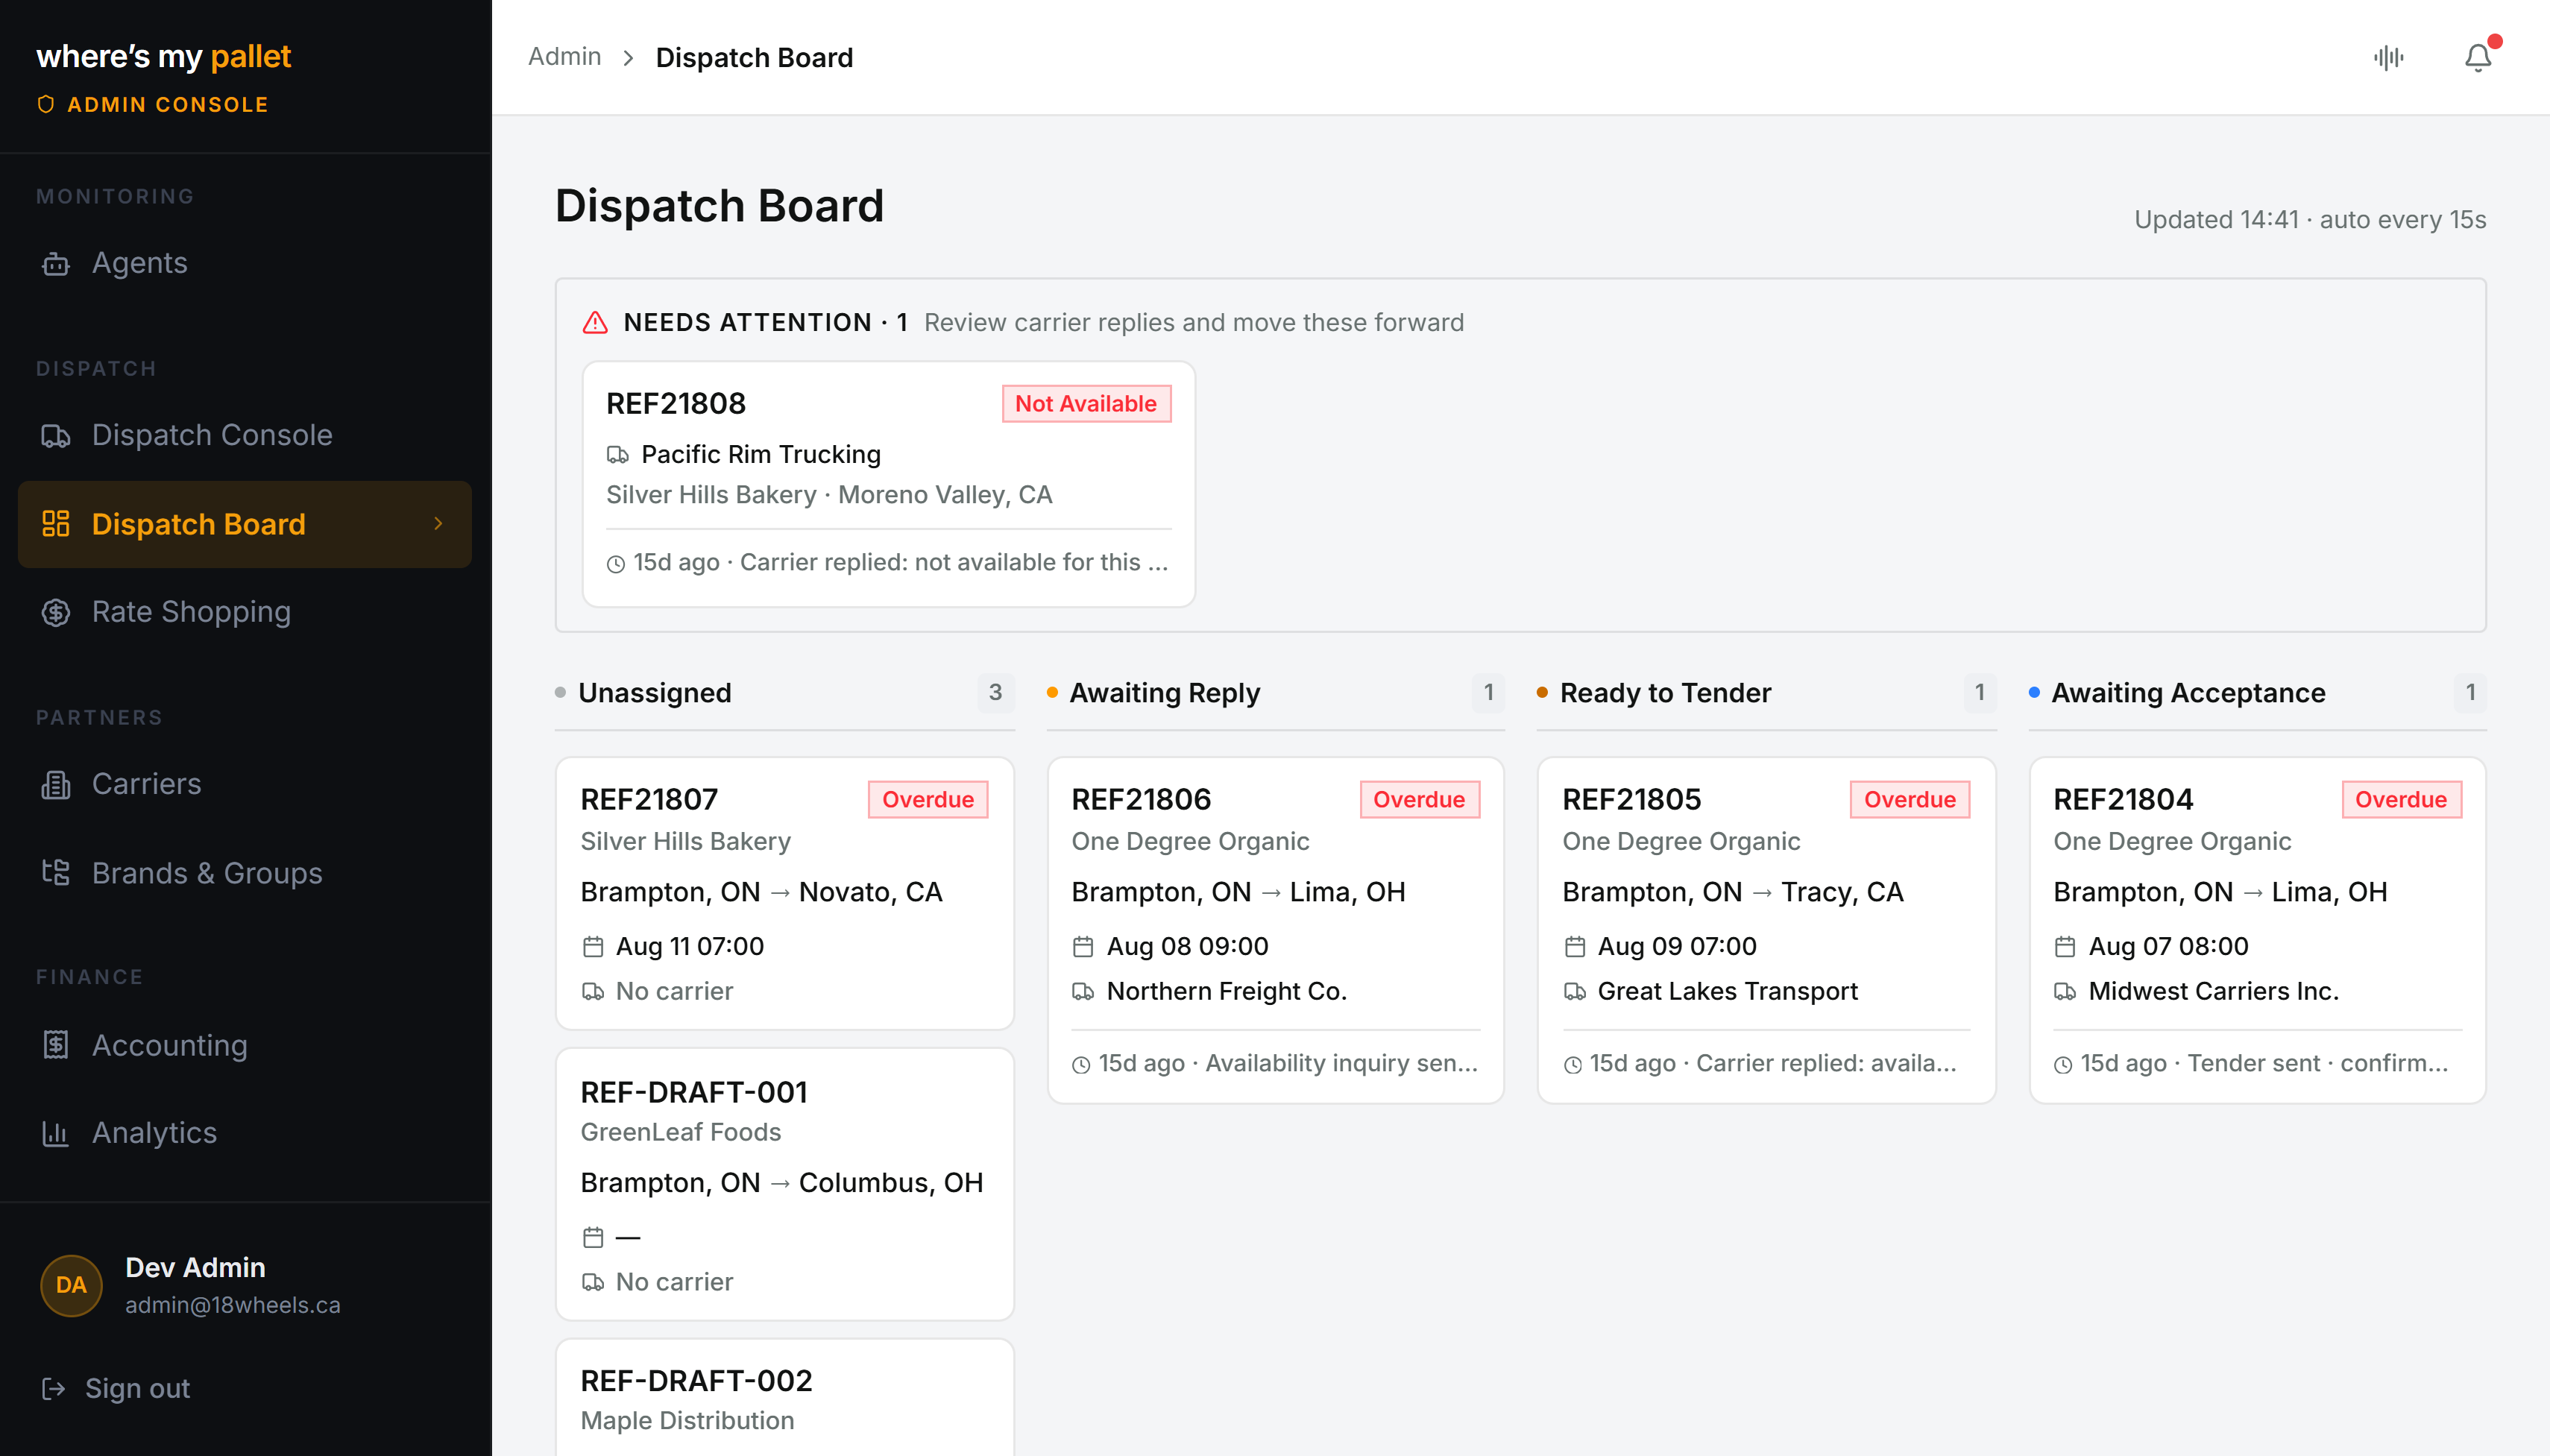Click the truck icon beside Pacific Rim Trucking
The width and height of the screenshot is (2550, 1456).
coord(618,455)
